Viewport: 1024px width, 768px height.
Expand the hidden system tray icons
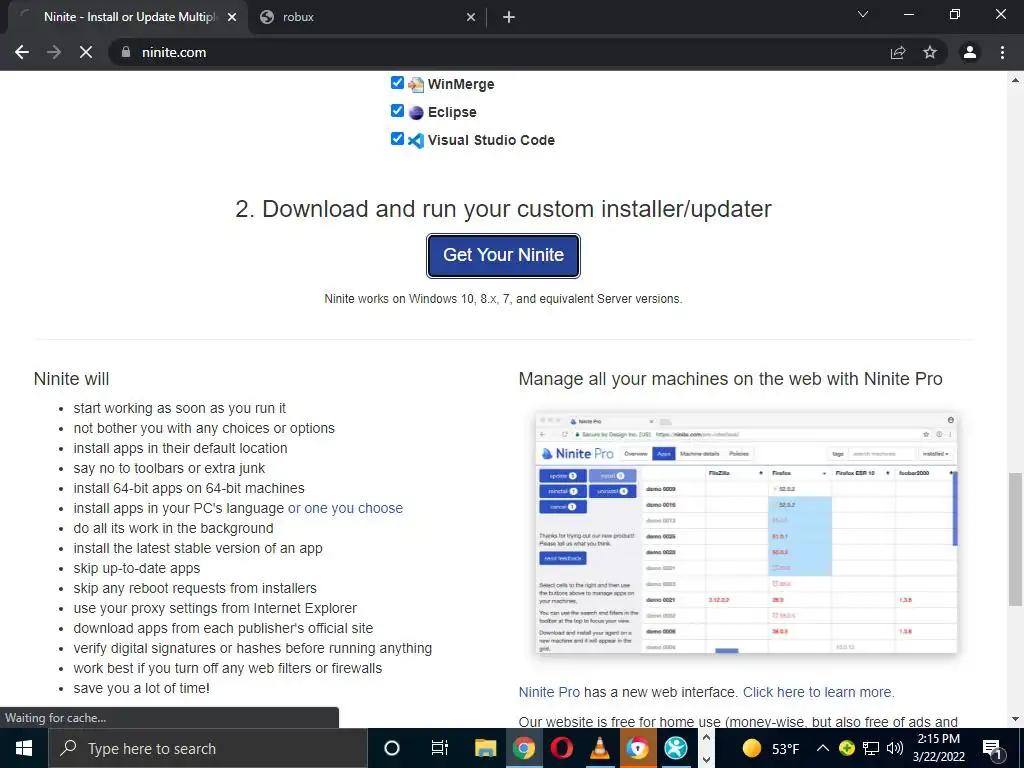coord(823,748)
